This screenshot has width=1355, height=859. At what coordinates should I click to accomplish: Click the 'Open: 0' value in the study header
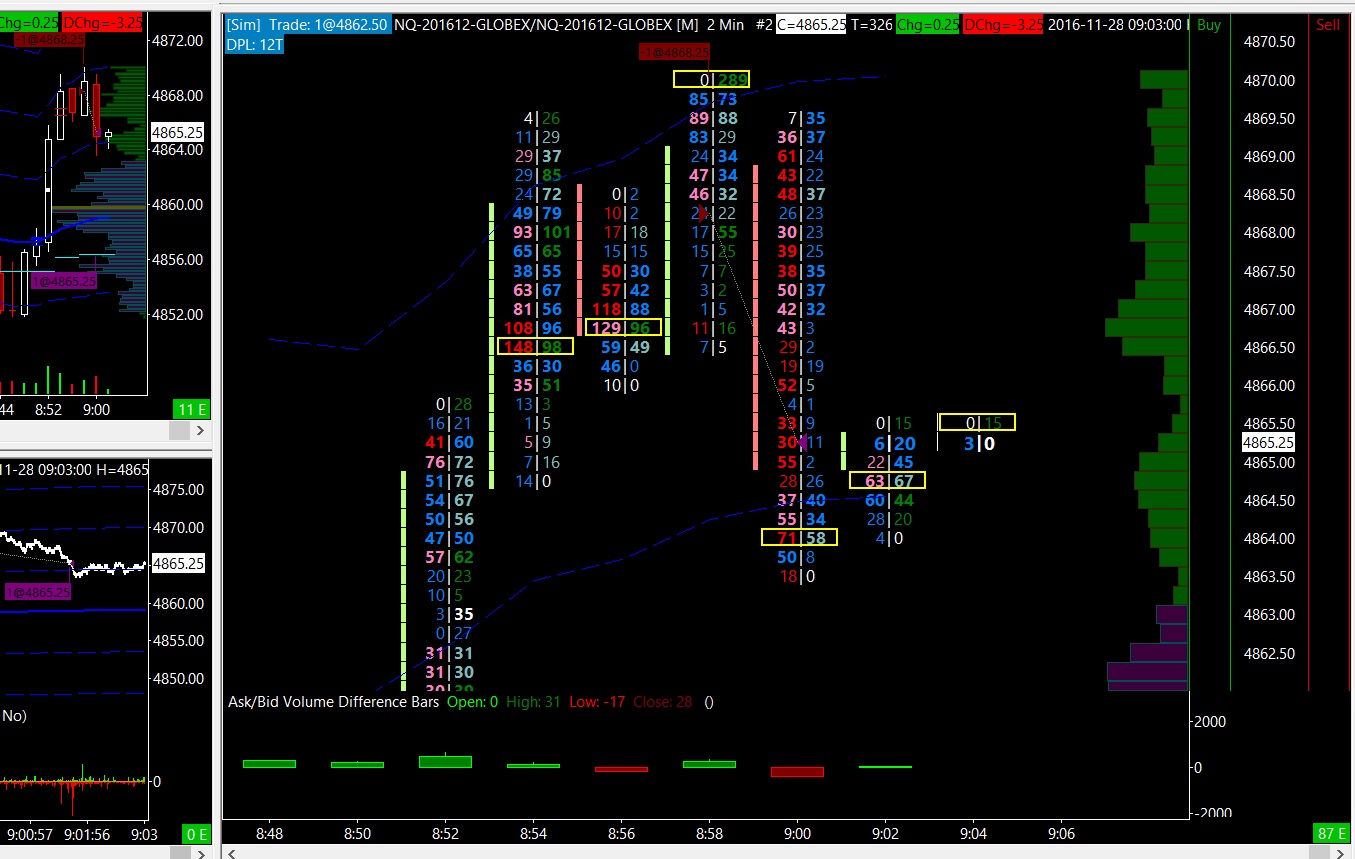point(474,702)
